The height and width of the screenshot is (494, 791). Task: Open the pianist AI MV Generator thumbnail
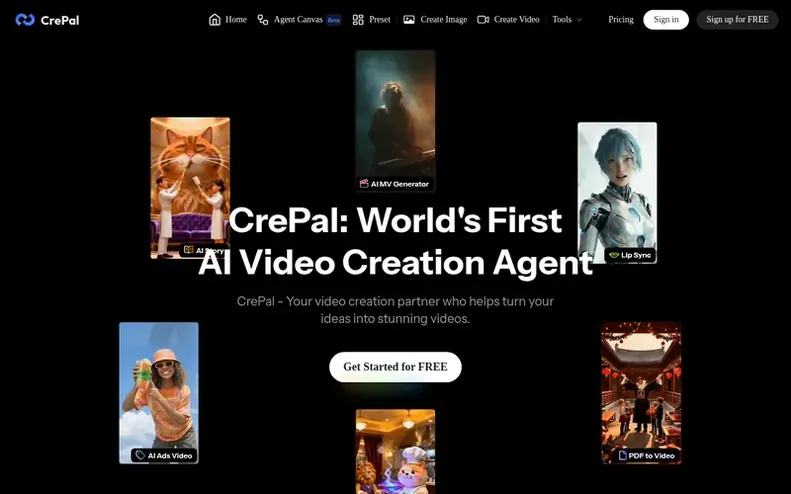tap(395, 121)
